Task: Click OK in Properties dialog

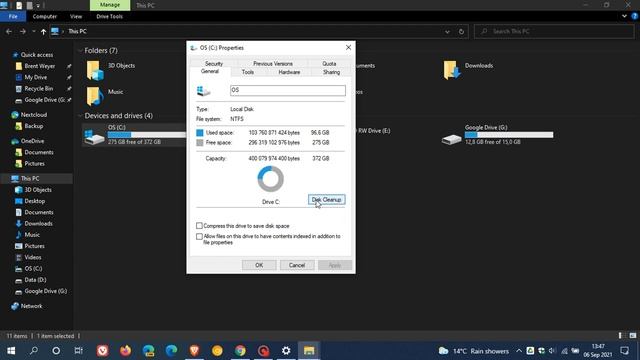Action: coord(259,265)
